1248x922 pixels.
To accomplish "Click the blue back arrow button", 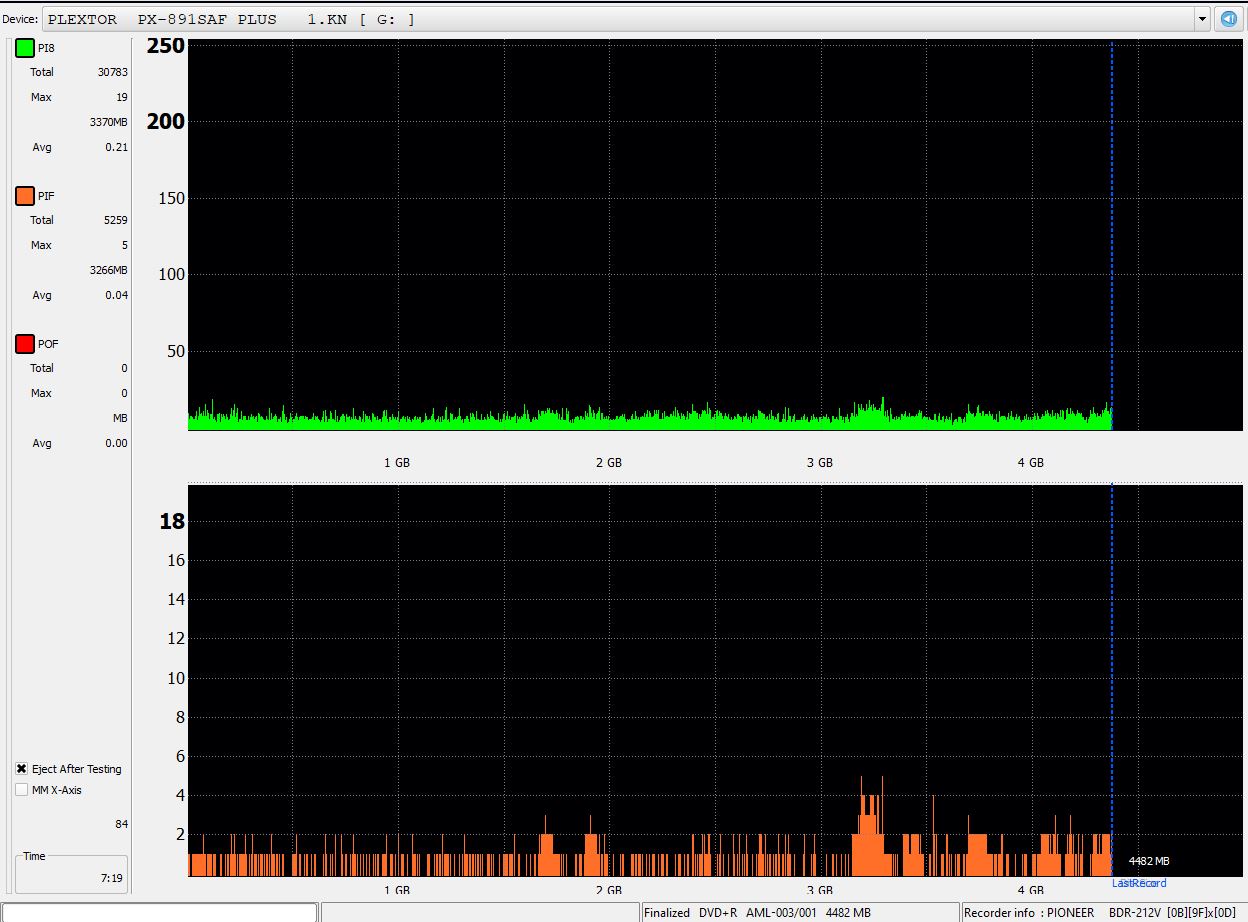I will tap(1228, 19).
